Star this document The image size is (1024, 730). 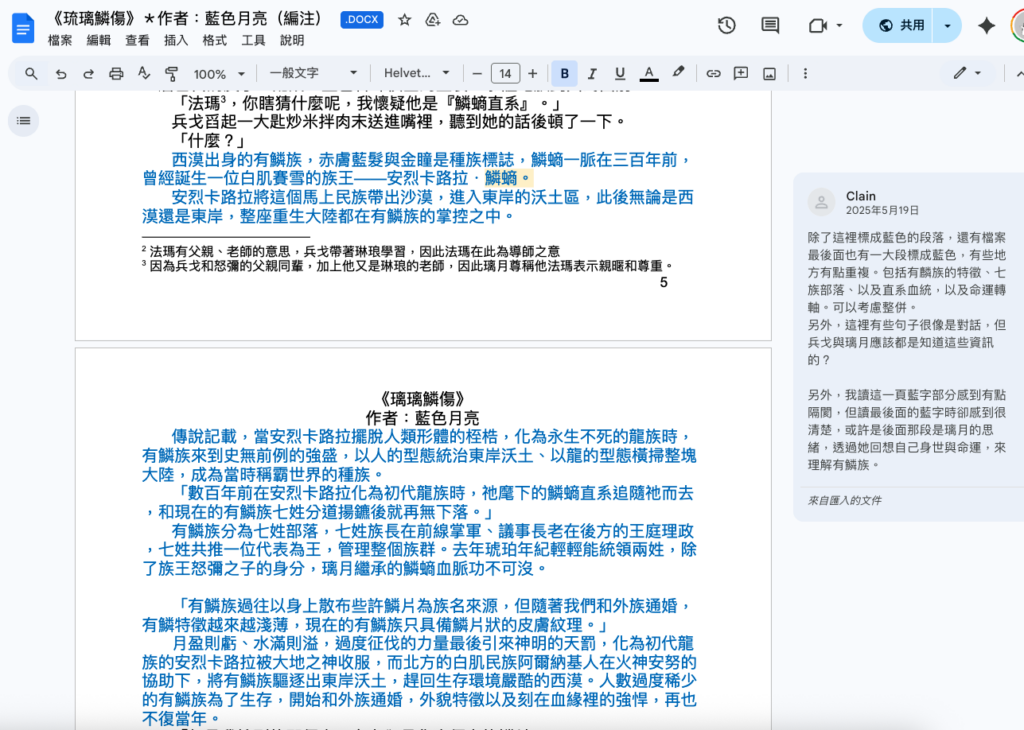(x=405, y=20)
